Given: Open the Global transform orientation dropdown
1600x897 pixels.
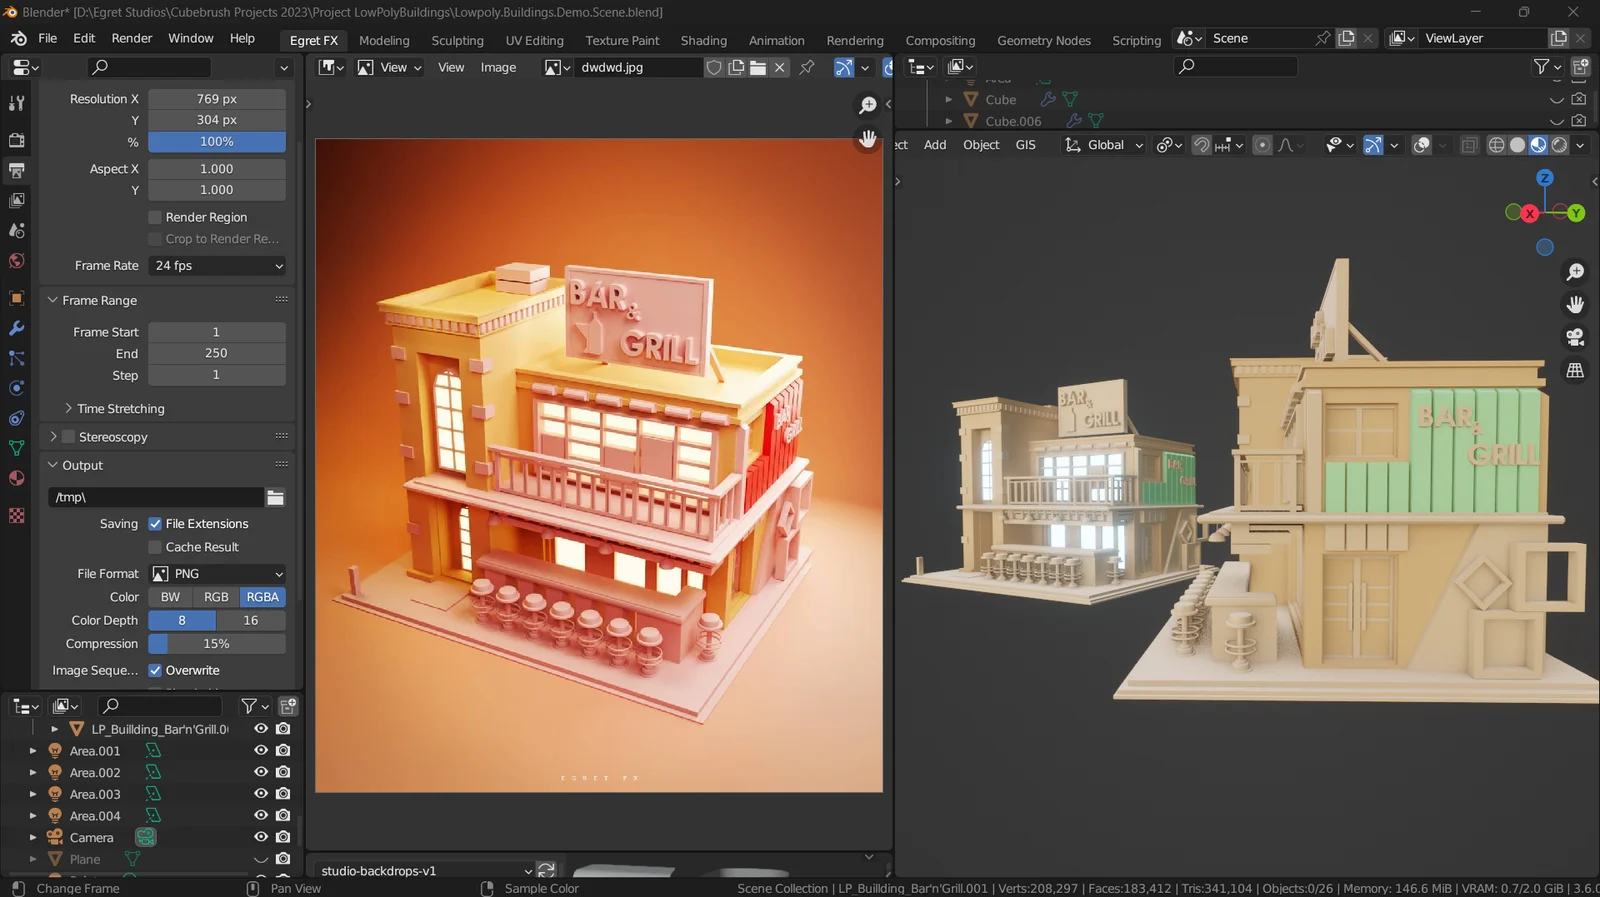Looking at the screenshot, I should pyautogui.click(x=1104, y=145).
